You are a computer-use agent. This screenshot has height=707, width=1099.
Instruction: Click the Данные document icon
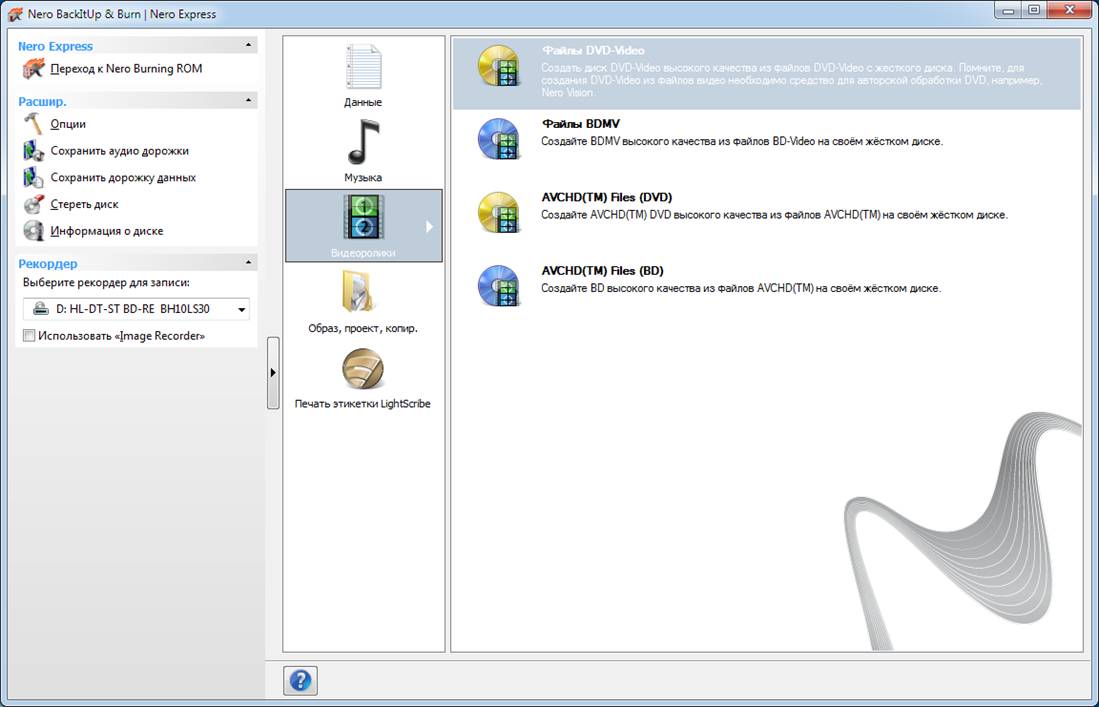click(x=363, y=67)
